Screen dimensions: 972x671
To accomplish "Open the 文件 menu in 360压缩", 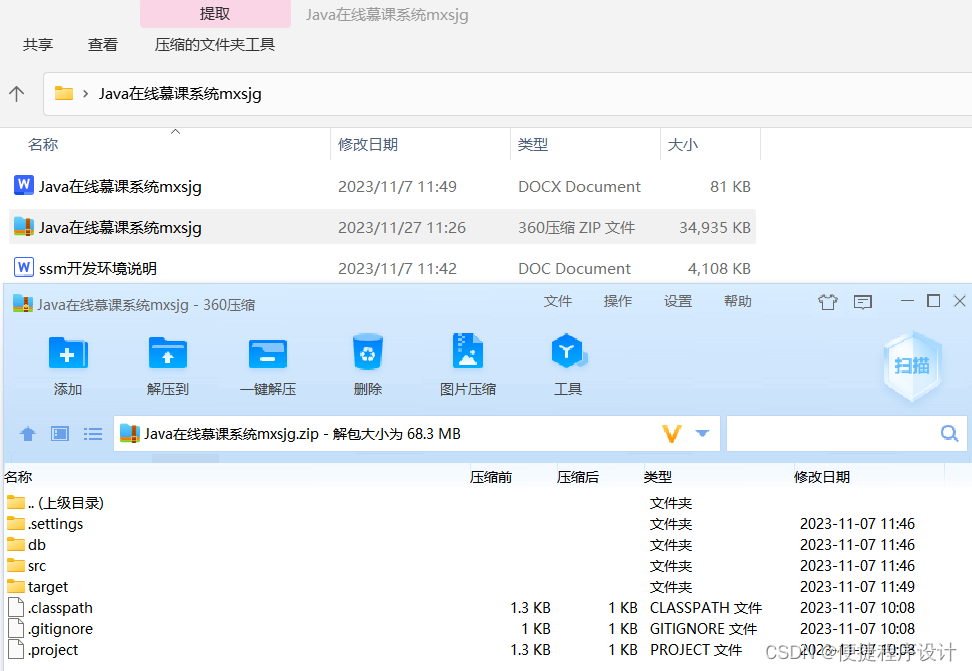I will pos(558,301).
